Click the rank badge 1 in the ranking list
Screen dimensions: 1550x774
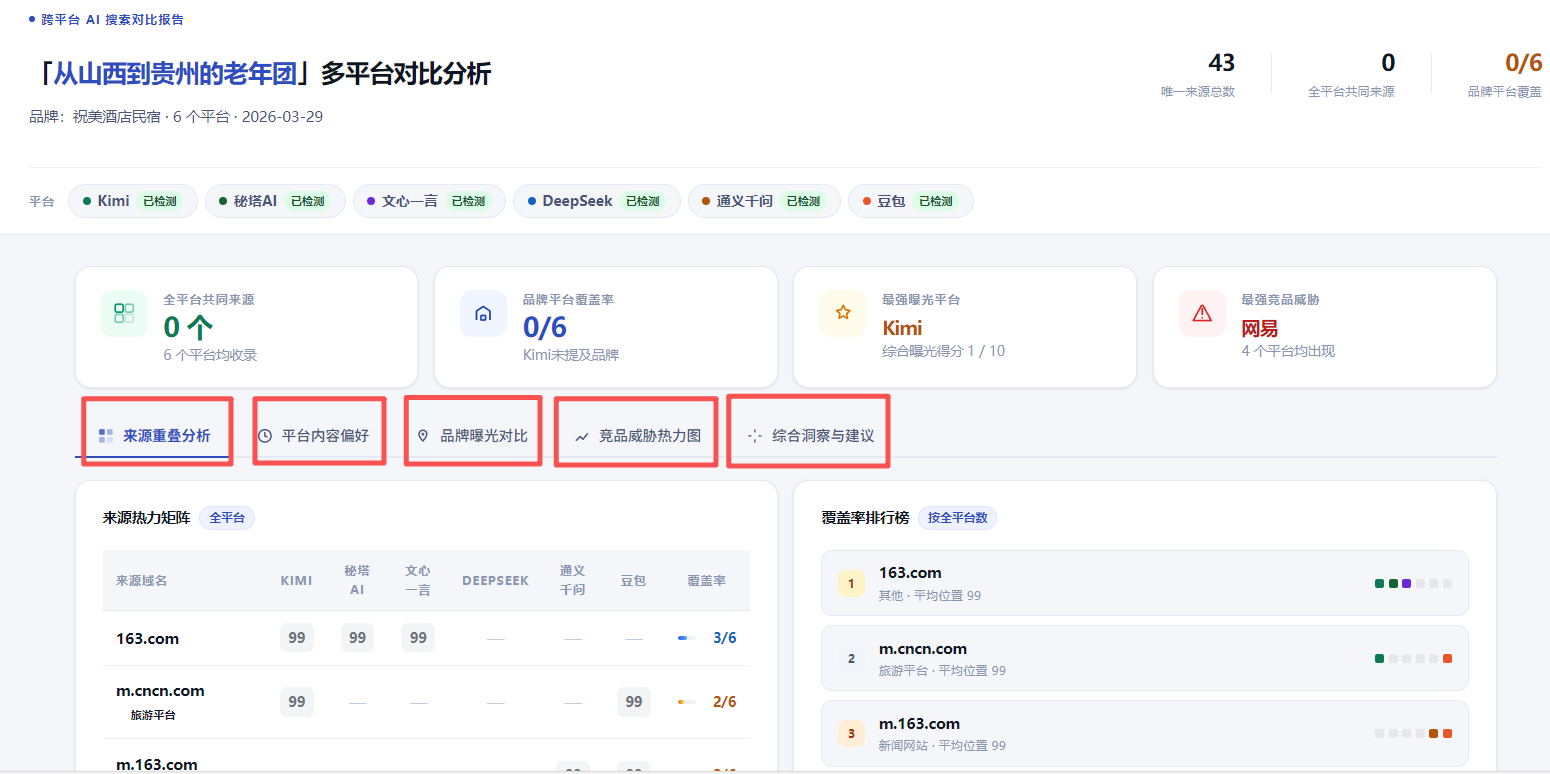(x=851, y=583)
